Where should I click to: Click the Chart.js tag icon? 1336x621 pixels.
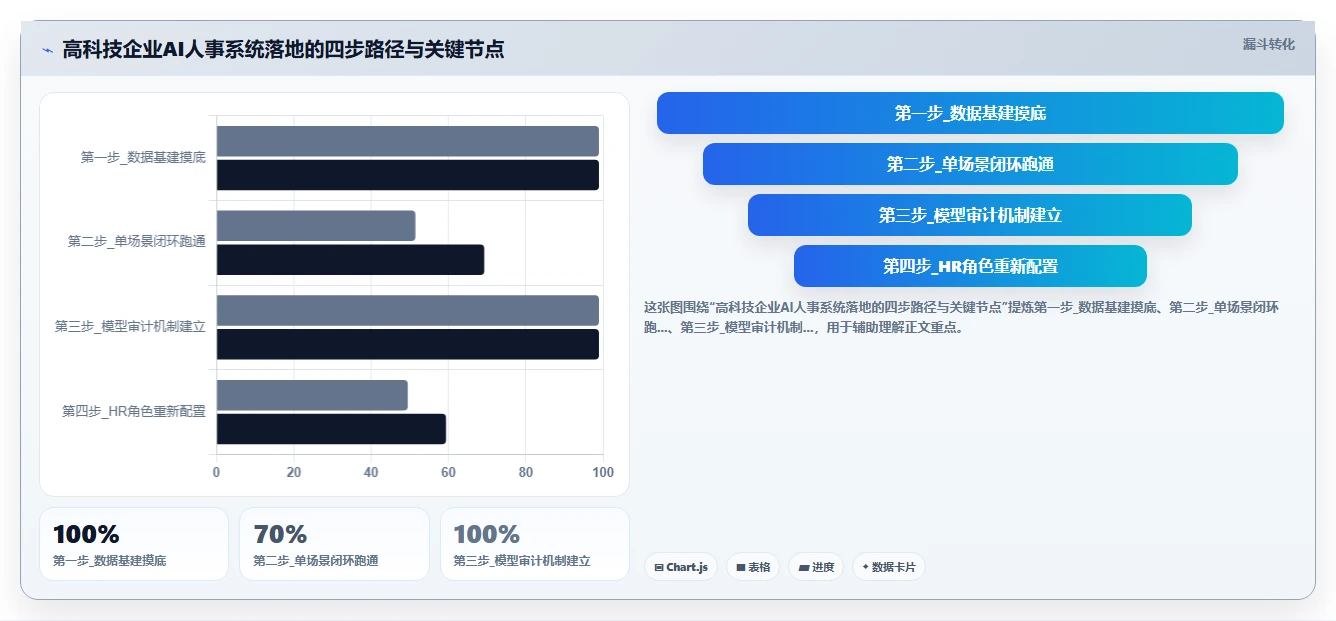pos(659,567)
